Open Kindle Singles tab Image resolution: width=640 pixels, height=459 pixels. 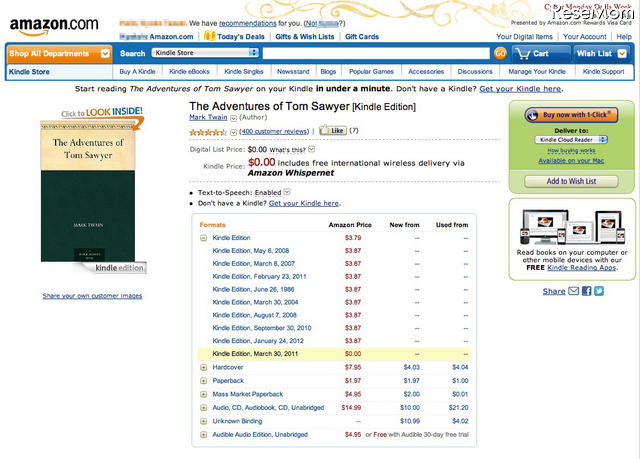(244, 71)
